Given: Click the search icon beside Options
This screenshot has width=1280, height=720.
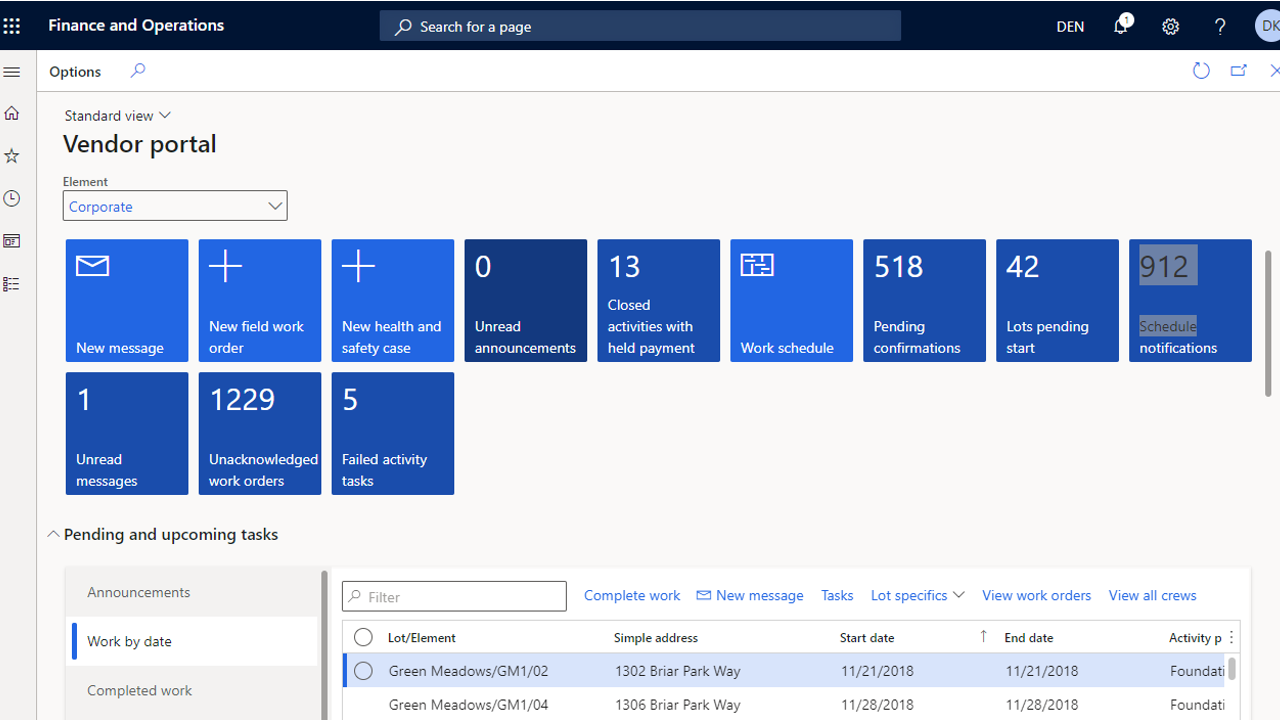Looking at the screenshot, I should point(138,71).
